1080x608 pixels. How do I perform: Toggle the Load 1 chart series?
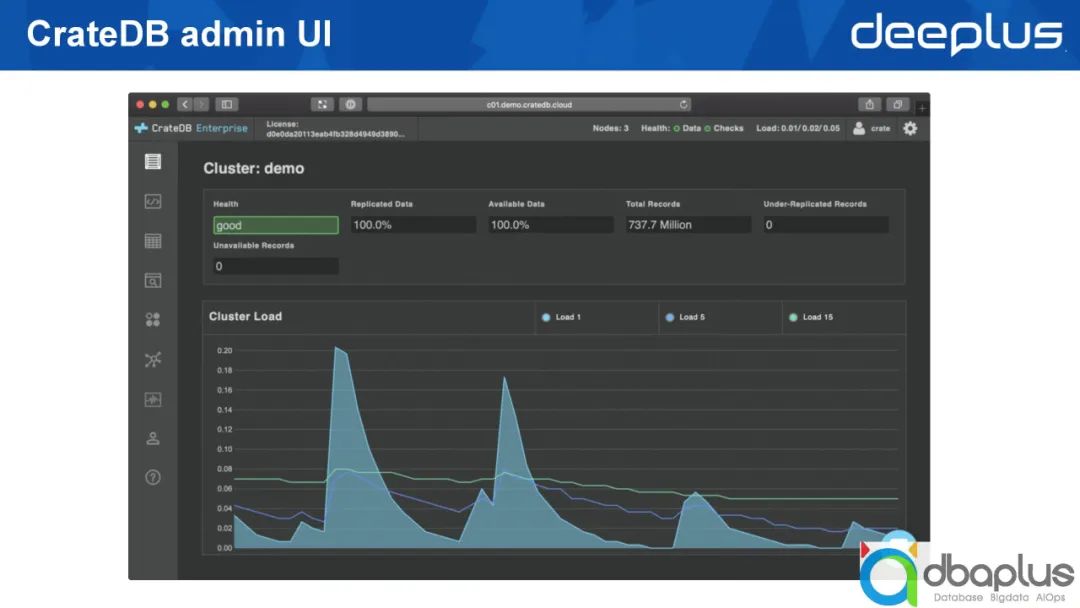click(x=562, y=317)
